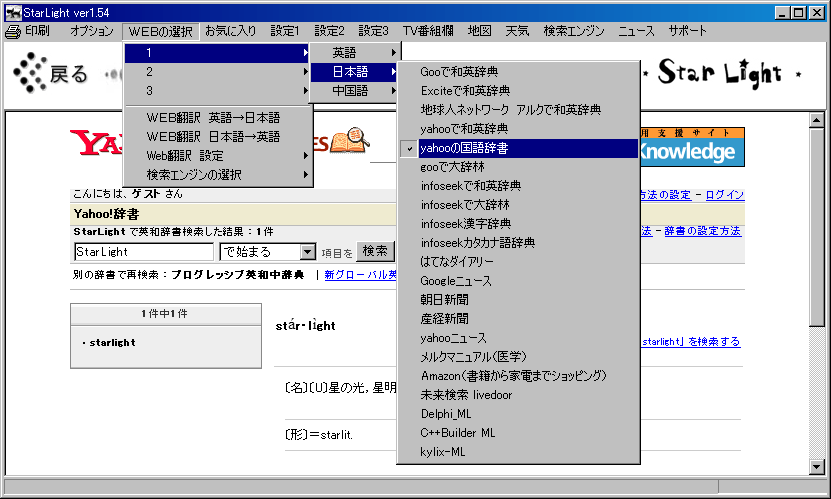Open the 新グローバル英 dictionary link
The height and width of the screenshot is (499, 831).
click(360, 275)
